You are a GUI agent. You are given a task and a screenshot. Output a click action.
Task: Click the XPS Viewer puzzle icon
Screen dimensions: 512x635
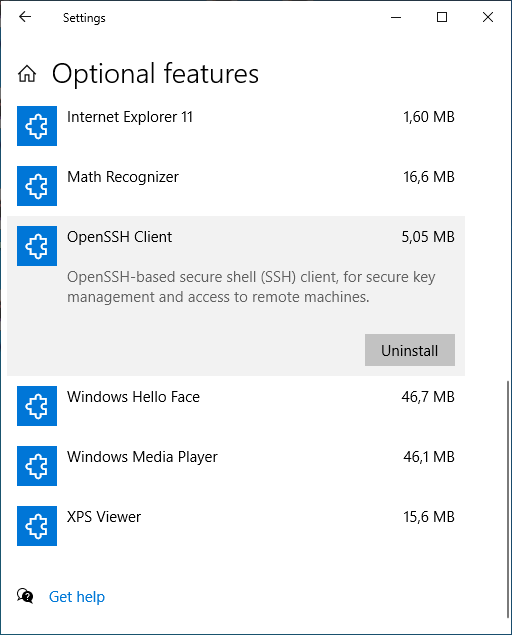[37, 526]
